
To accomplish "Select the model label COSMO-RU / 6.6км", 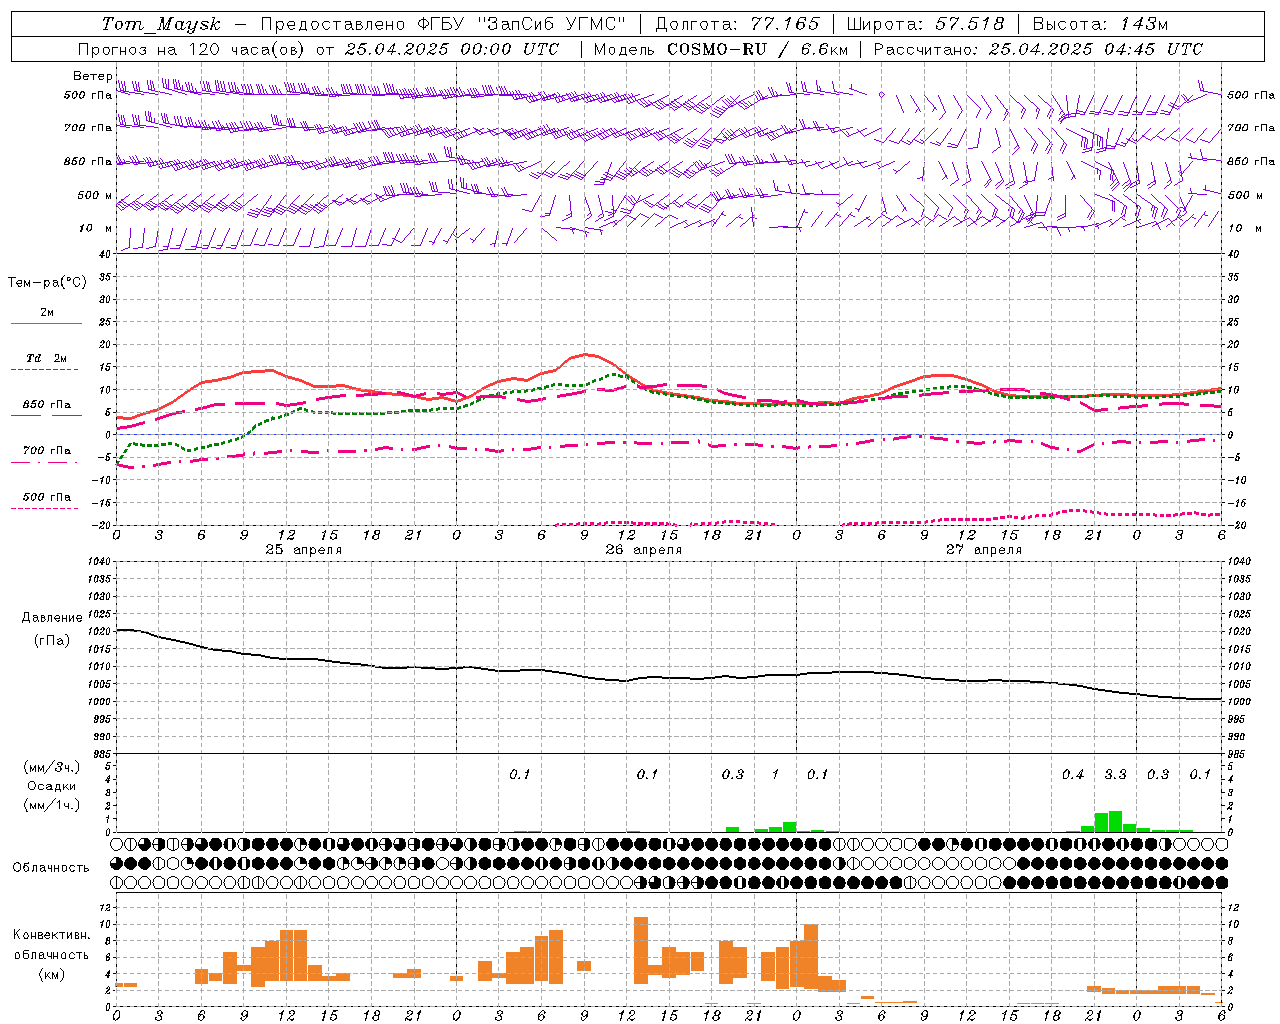I will click(x=758, y=49).
